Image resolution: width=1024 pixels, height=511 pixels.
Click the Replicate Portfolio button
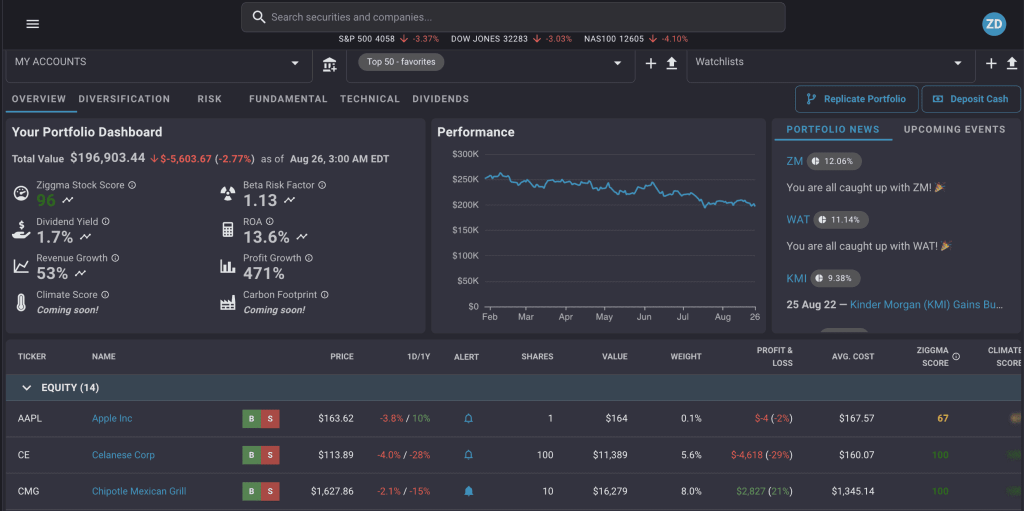click(857, 99)
